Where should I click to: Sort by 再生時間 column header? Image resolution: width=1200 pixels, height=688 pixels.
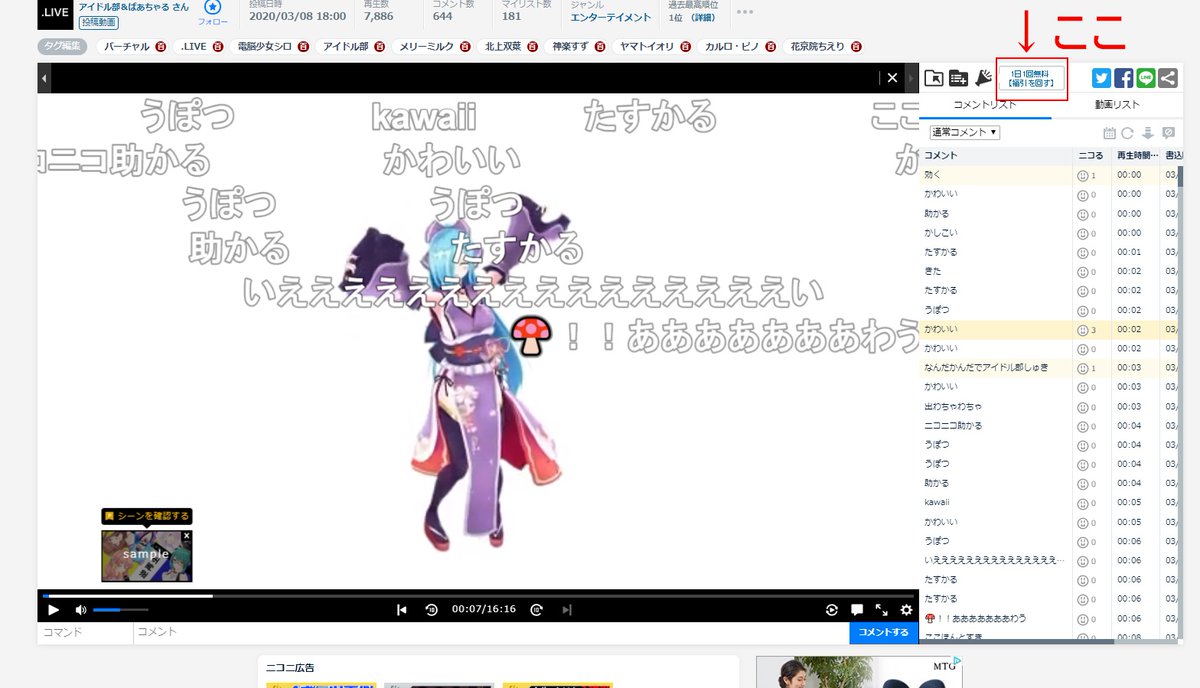point(1136,156)
